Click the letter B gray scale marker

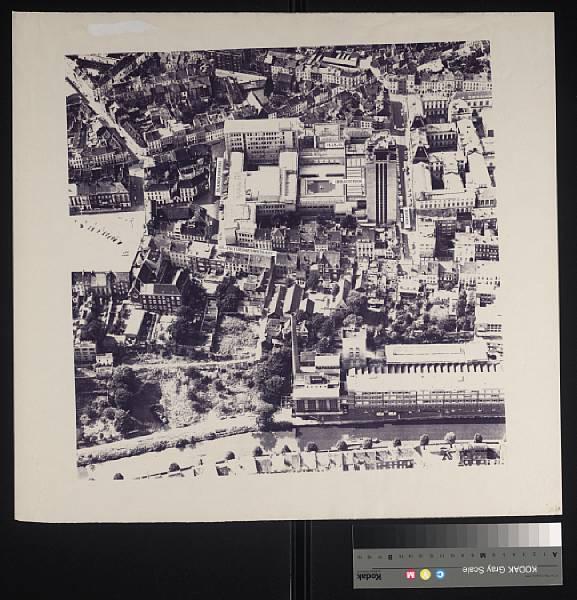point(390,556)
